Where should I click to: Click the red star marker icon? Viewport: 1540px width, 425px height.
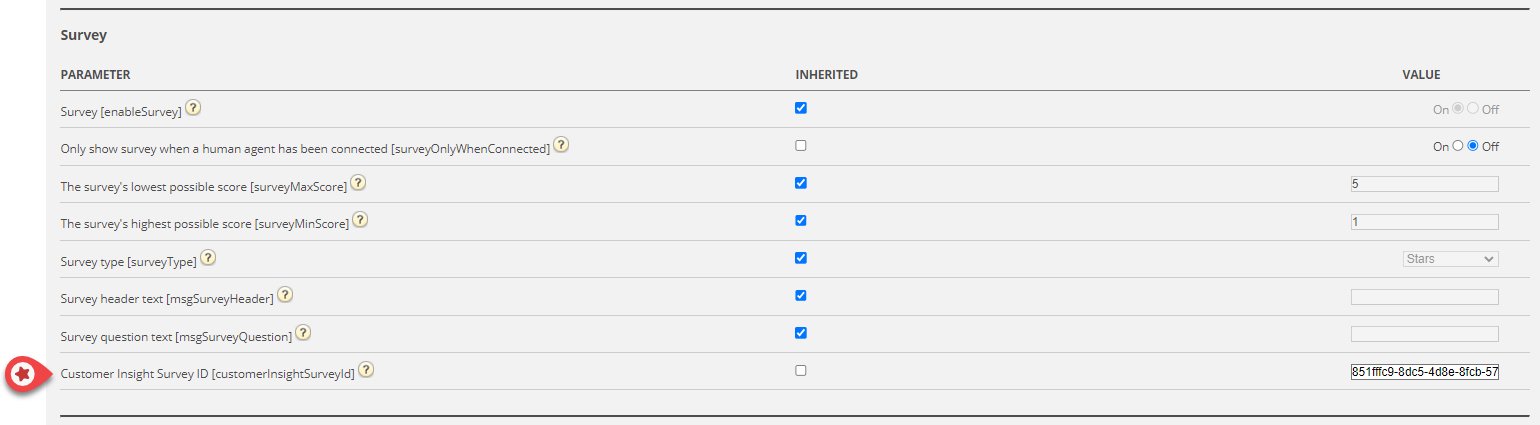21,374
